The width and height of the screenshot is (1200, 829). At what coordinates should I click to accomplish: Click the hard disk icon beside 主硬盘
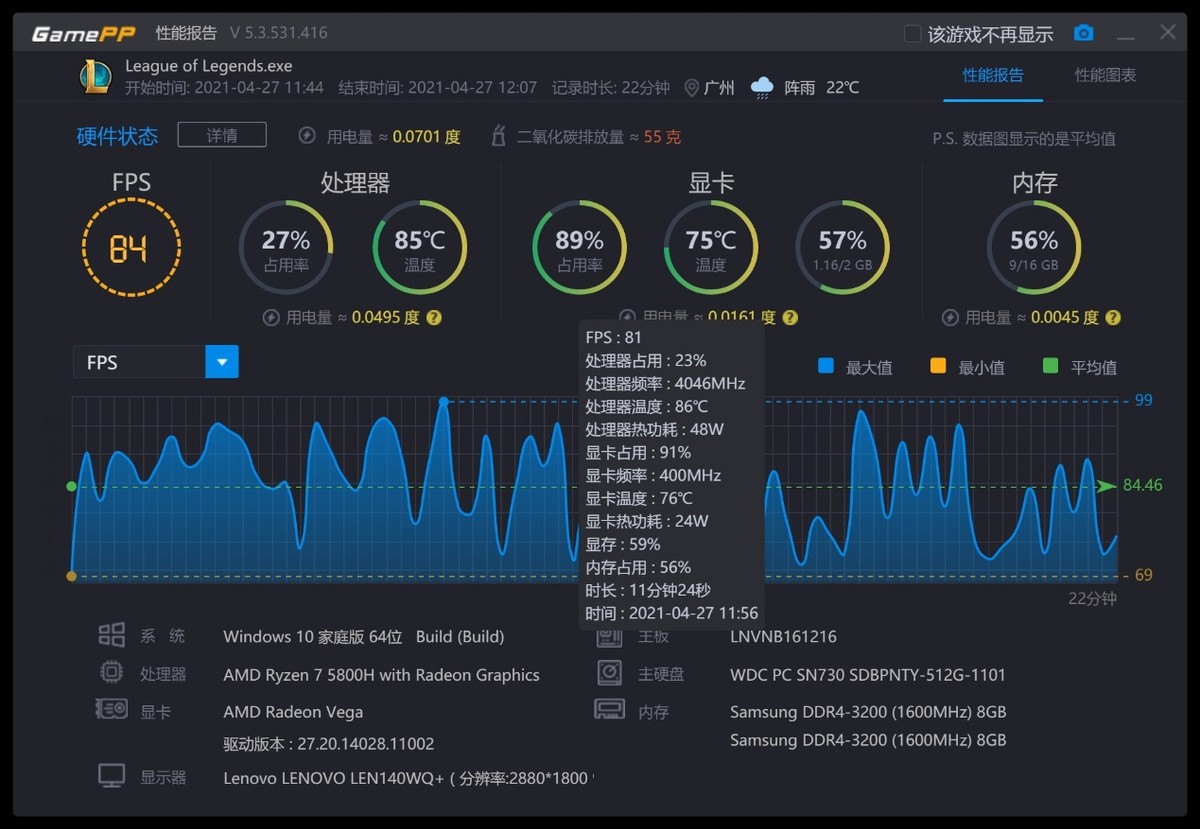[610, 672]
